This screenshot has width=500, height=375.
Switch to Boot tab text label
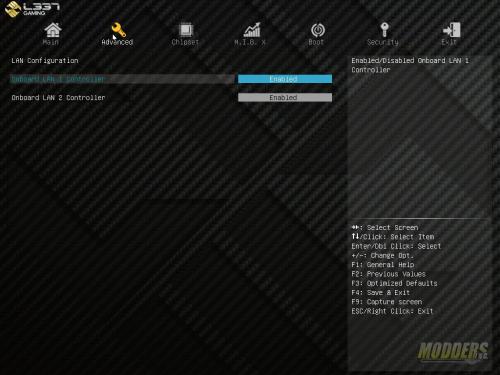coord(316,42)
